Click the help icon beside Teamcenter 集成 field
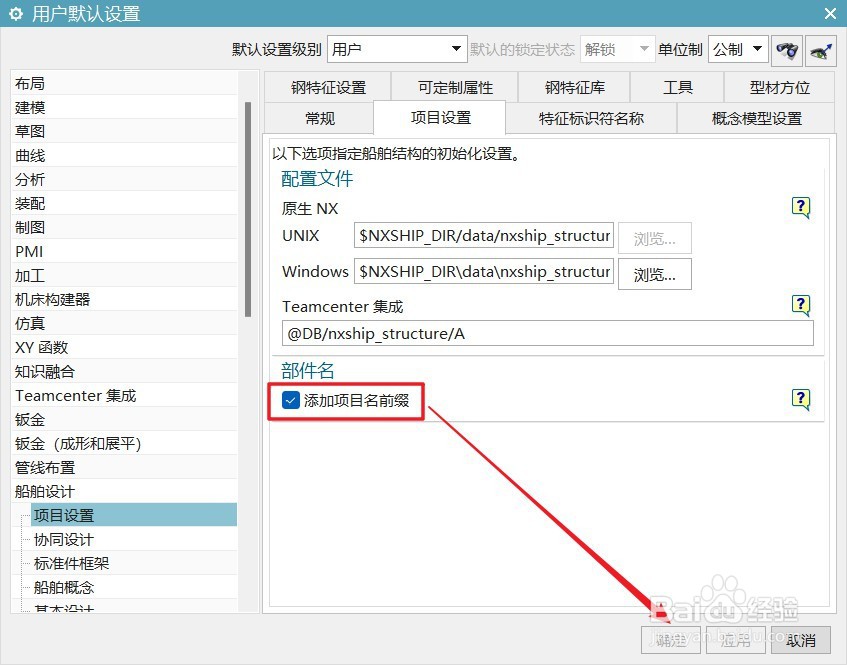847x665 pixels. (800, 305)
